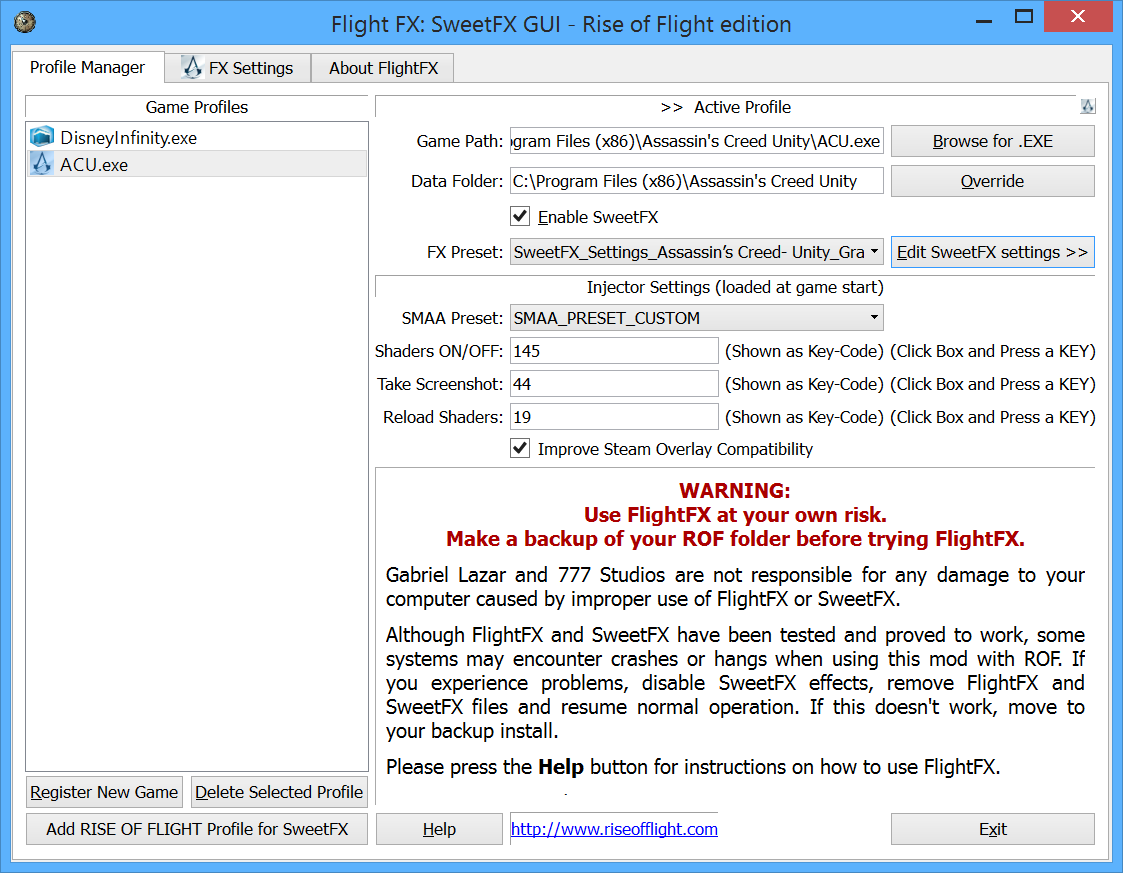Image resolution: width=1123 pixels, height=873 pixels.
Task: Click the Assassin's Creed icon on FX Settings tab
Action: [x=191, y=67]
